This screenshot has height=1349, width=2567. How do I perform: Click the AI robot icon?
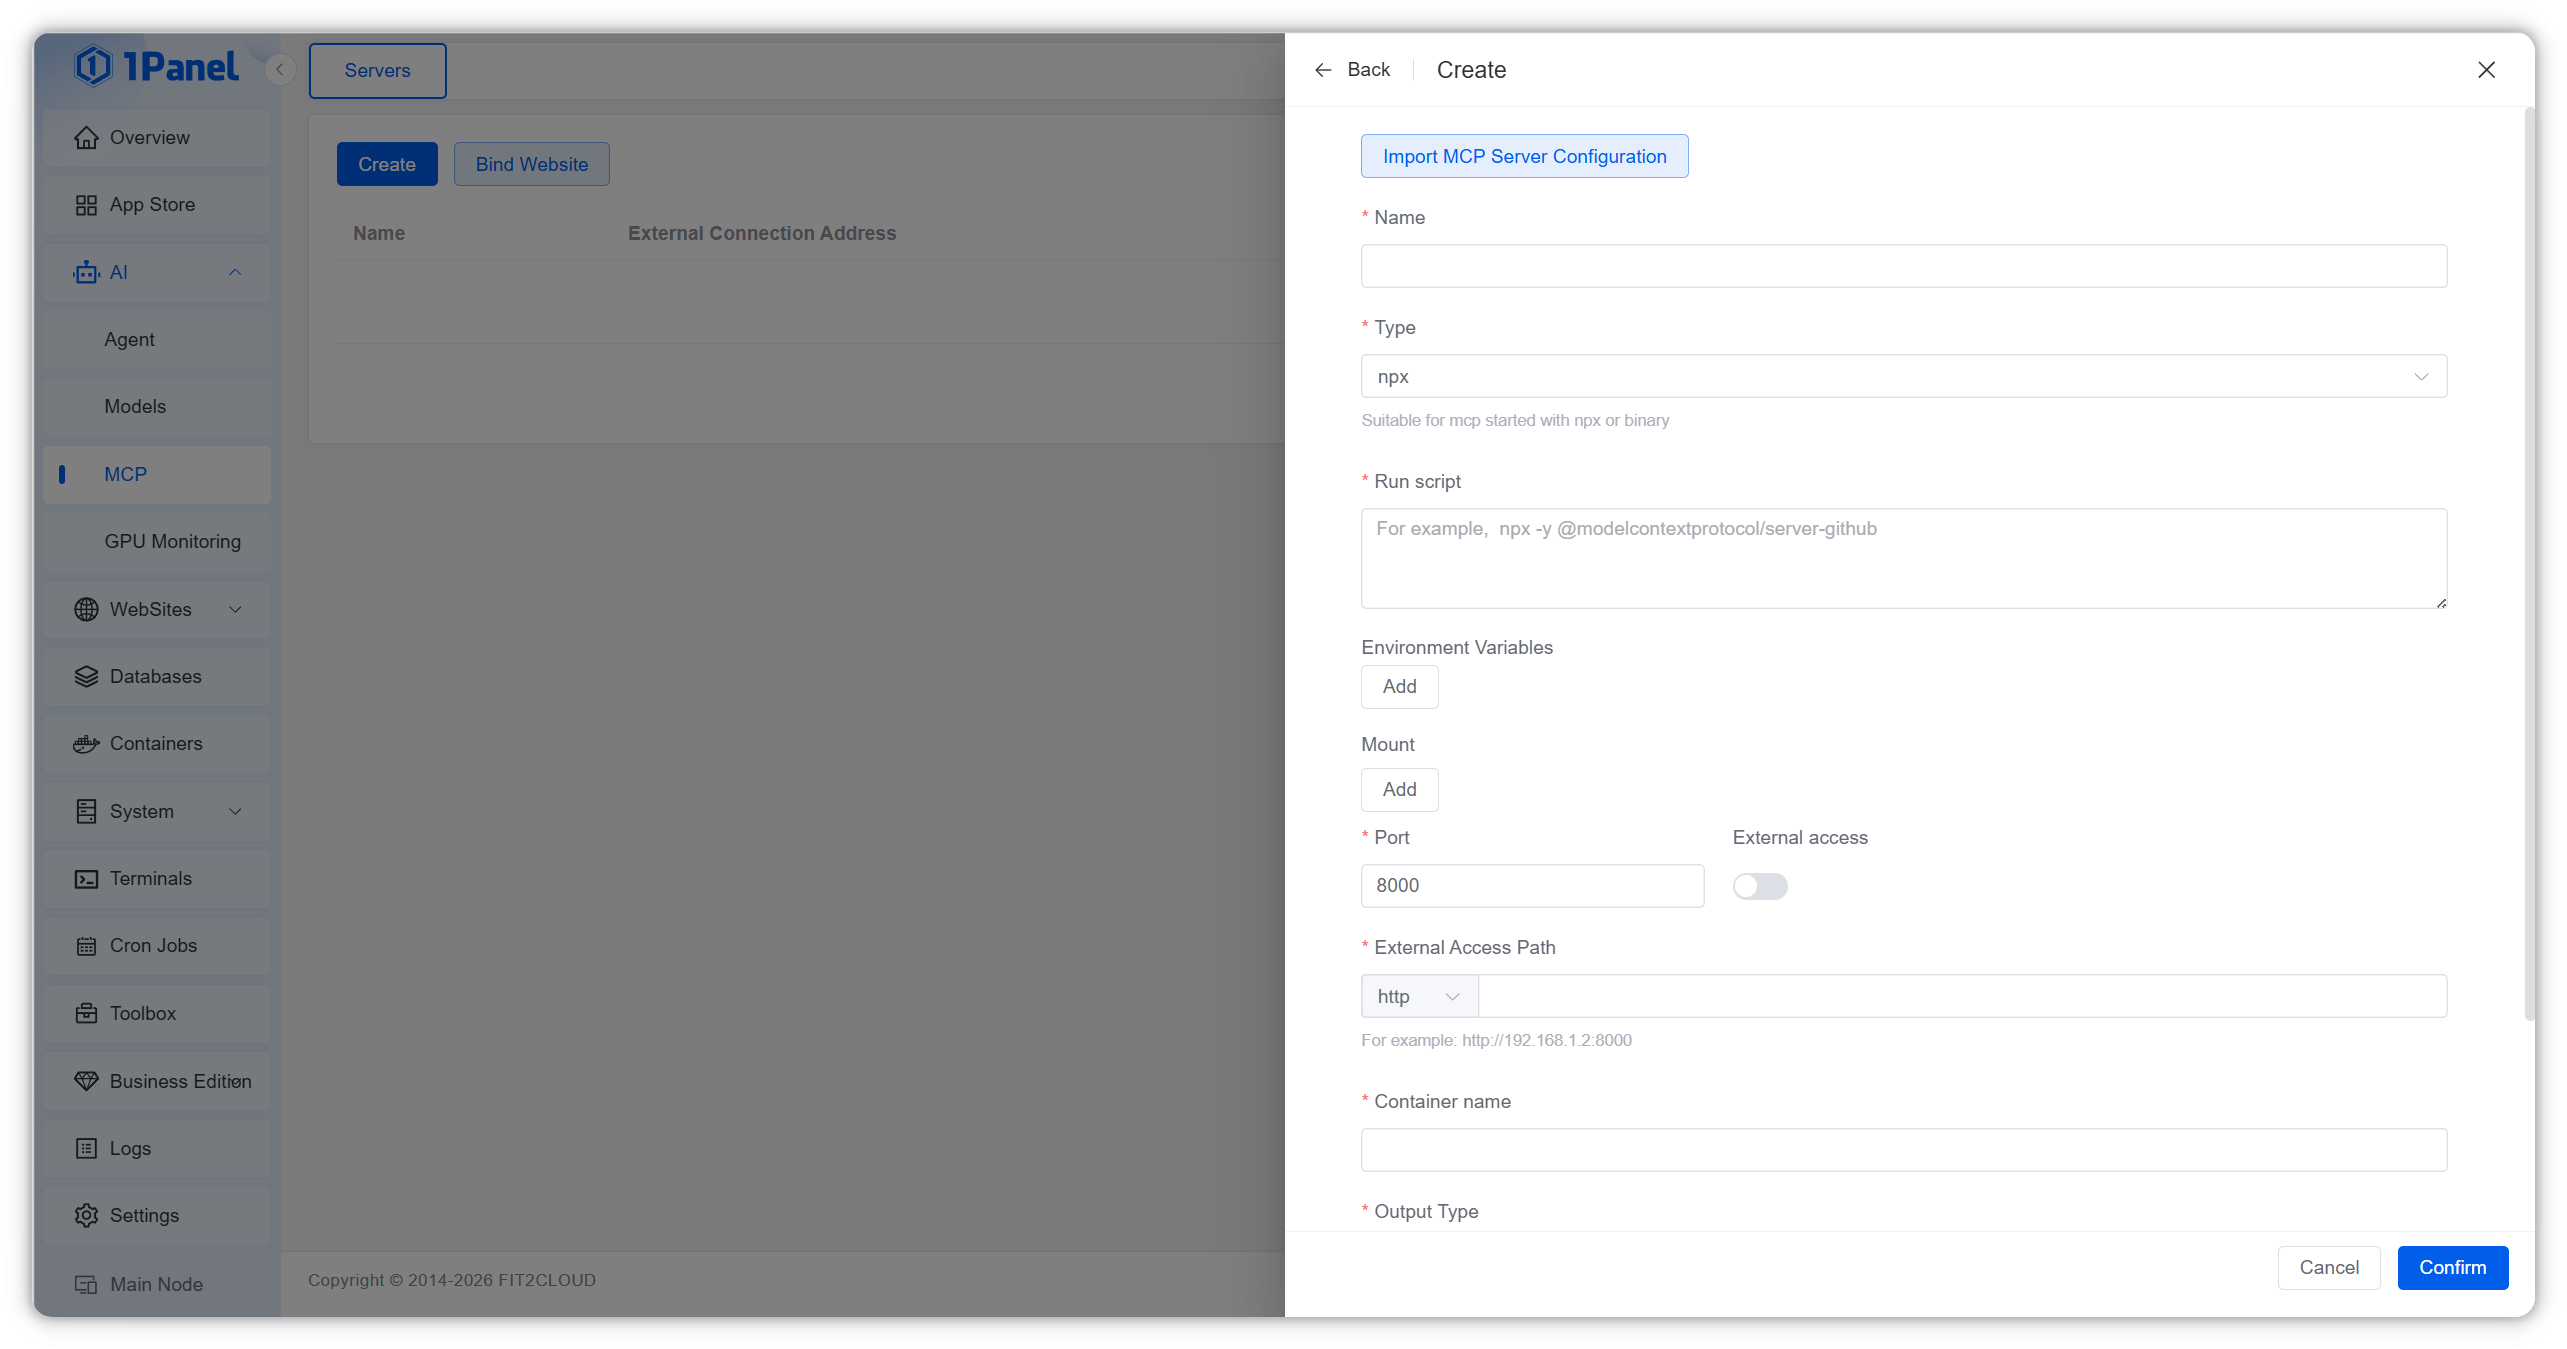[86, 272]
